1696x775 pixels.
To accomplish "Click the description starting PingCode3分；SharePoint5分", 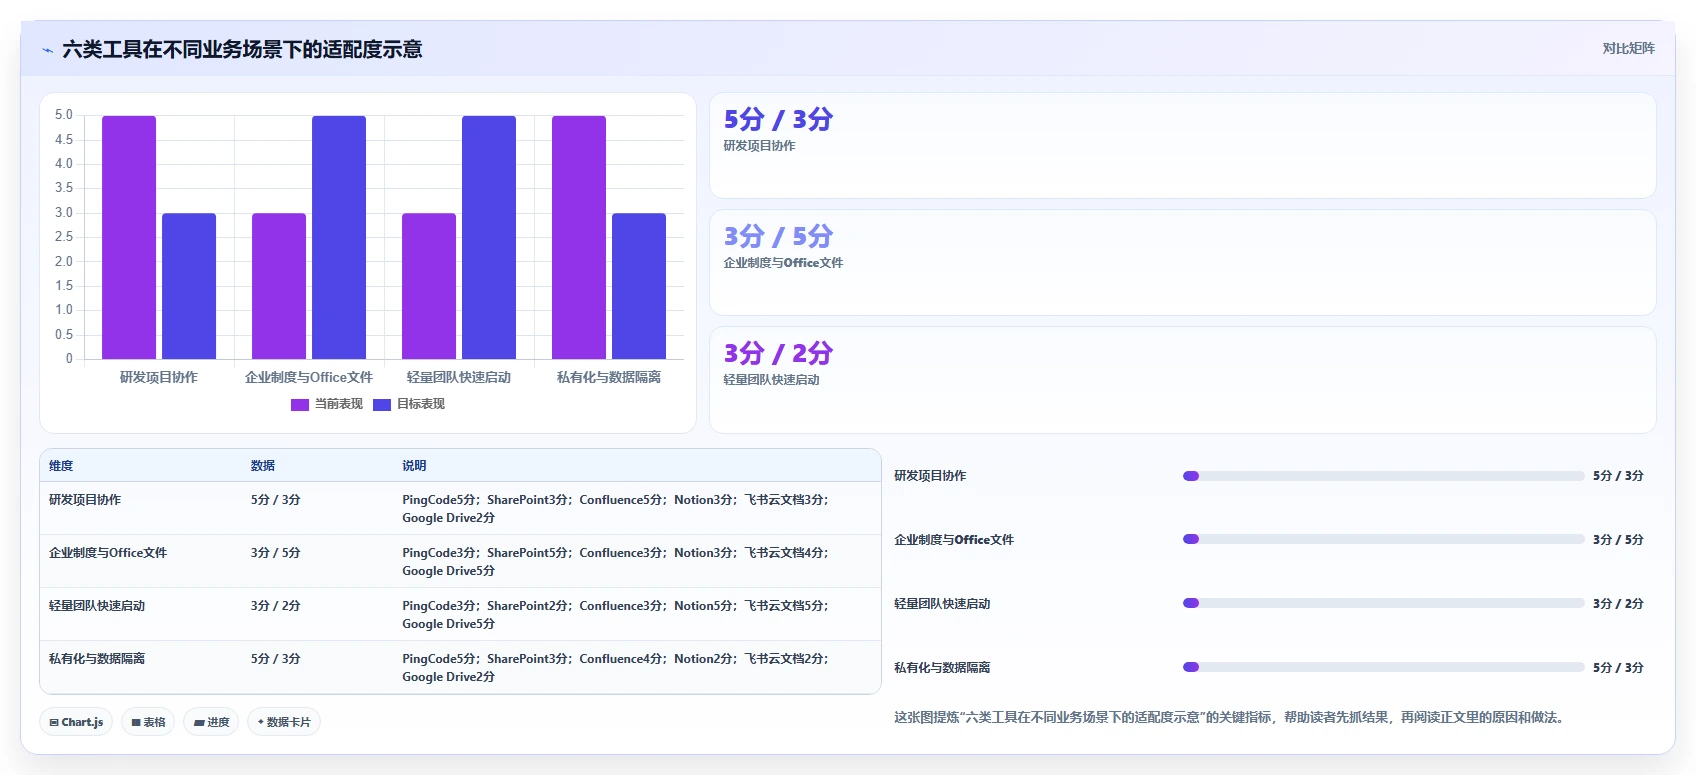I will (x=616, y=562).
